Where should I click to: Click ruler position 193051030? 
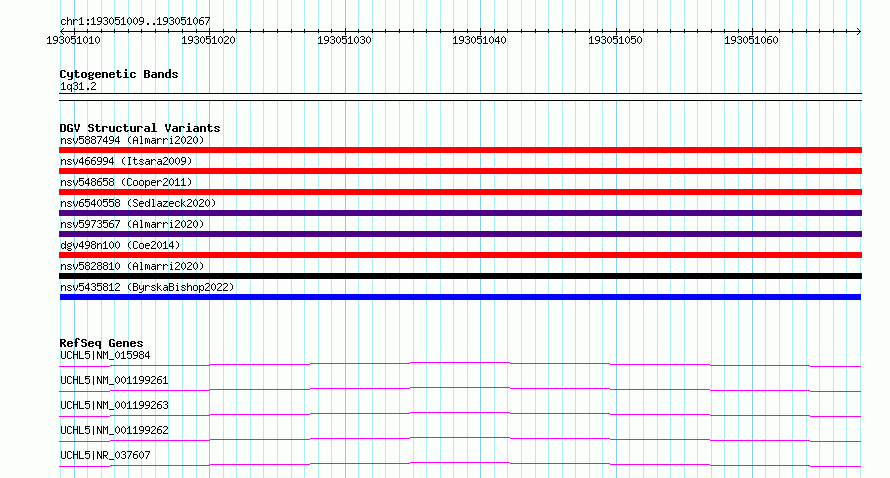pos(345,40)
